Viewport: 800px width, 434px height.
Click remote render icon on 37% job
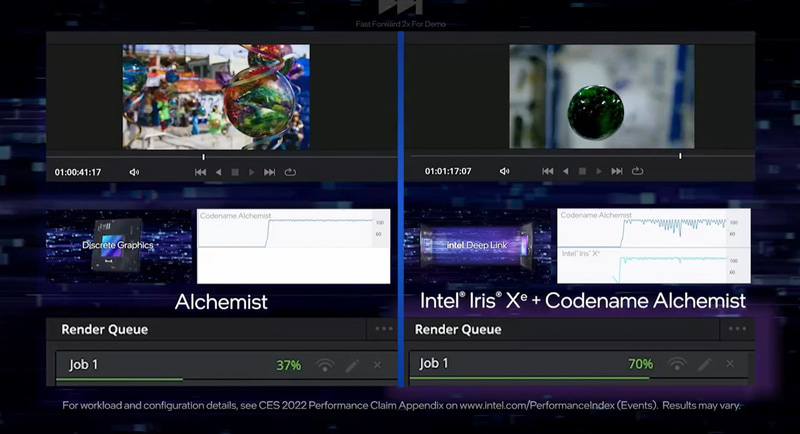coord(325,365)
